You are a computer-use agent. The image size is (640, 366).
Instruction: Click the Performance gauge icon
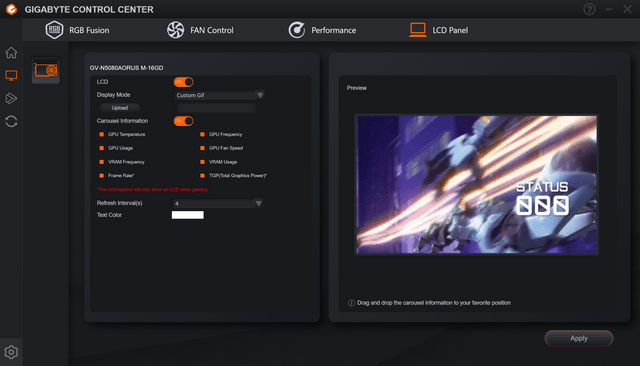[297, 30]
